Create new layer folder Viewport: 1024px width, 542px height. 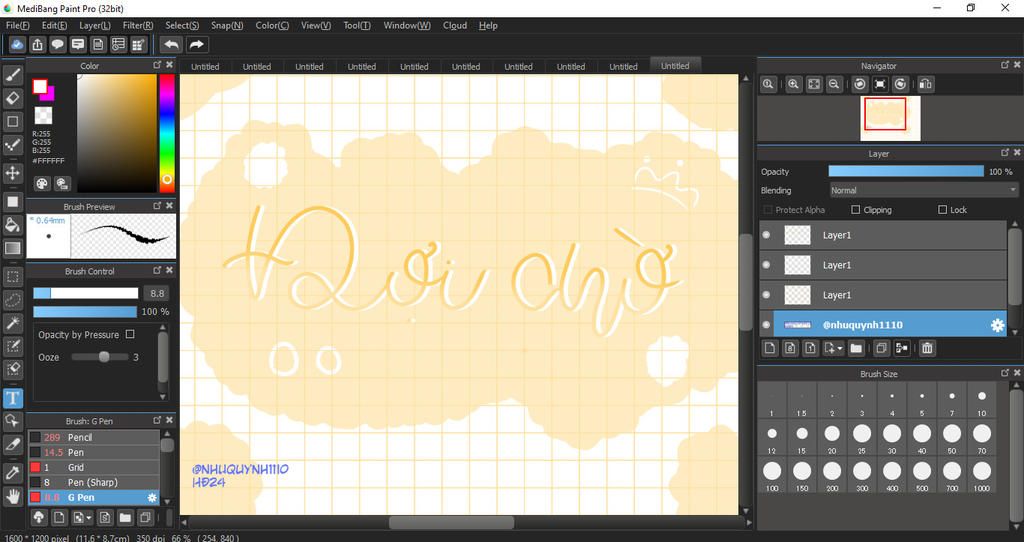(x=856, y=348)
